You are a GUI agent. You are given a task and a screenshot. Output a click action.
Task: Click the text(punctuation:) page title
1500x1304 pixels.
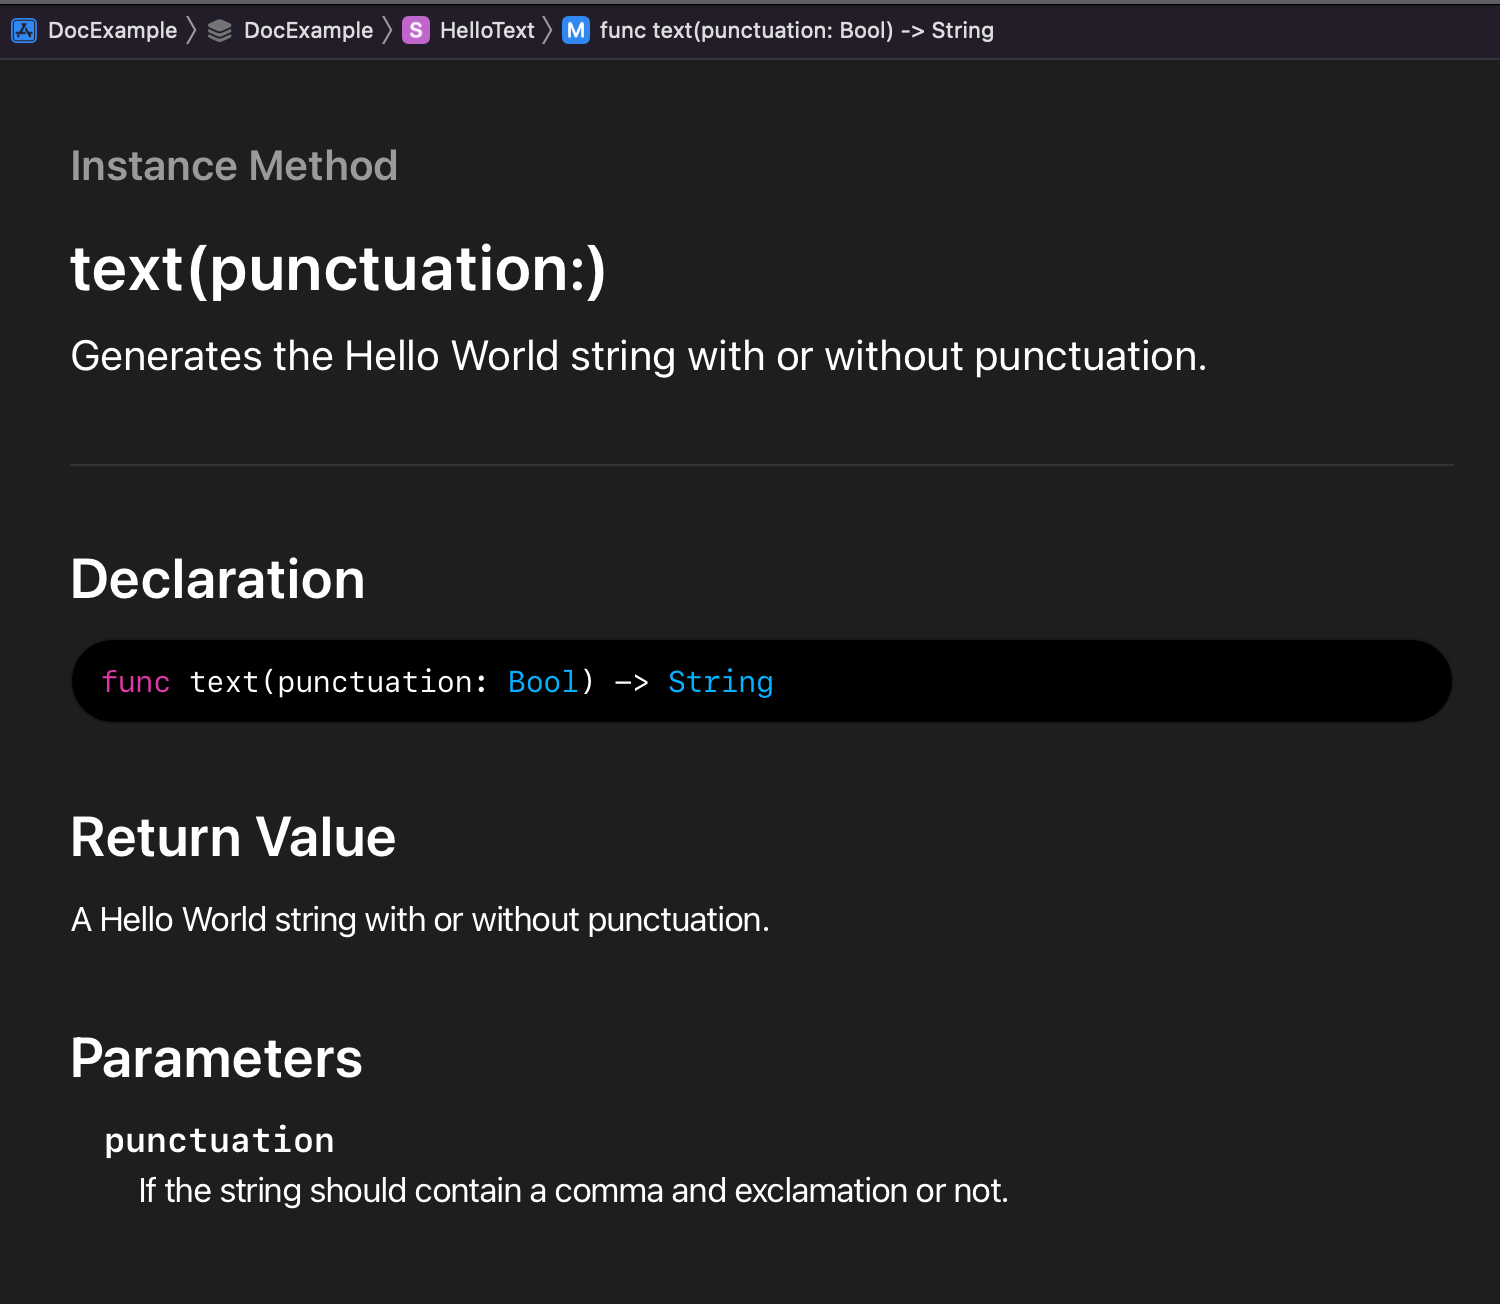coord(338,268)
